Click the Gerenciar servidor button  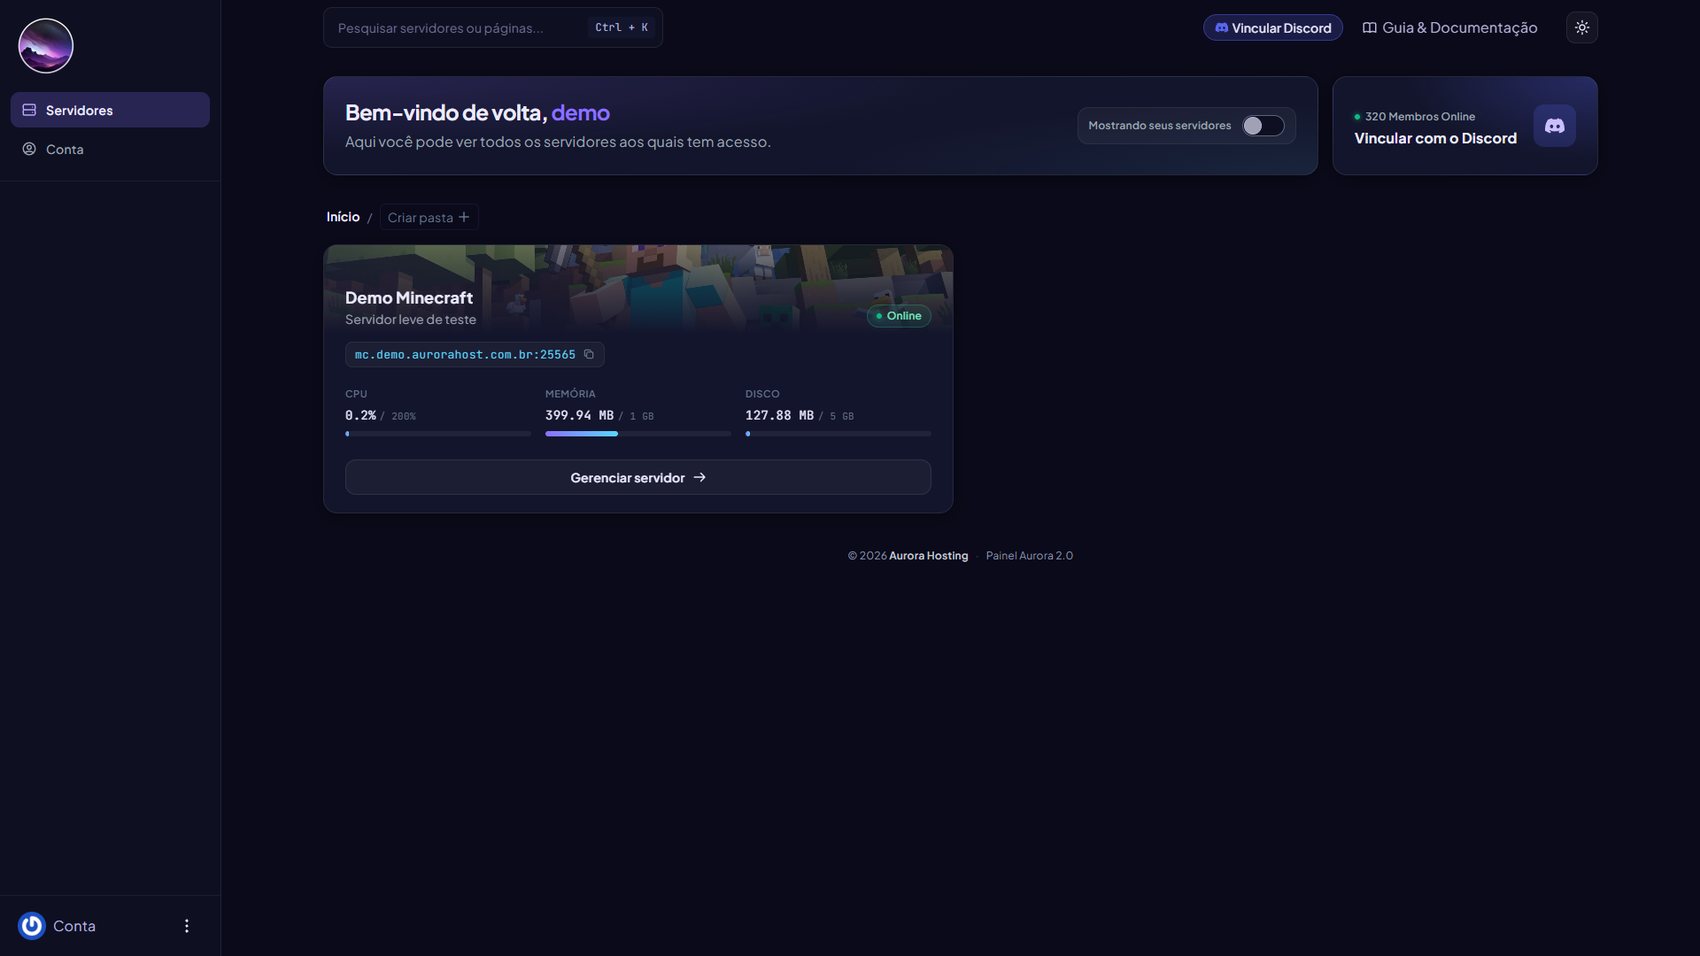pos(638,478)
